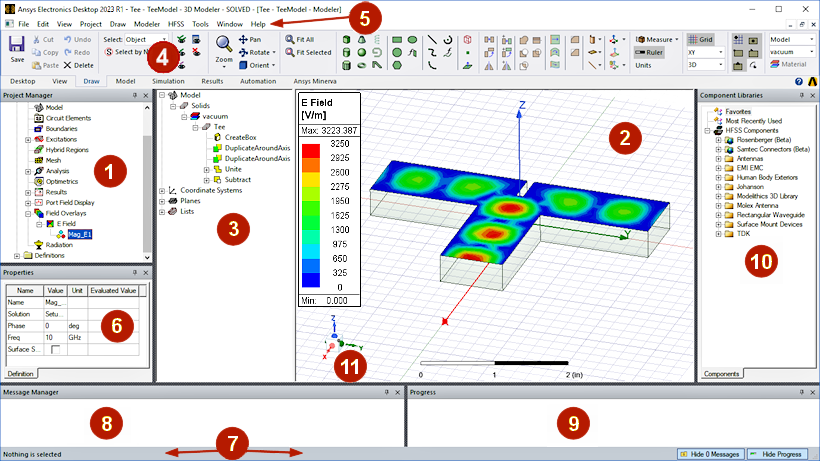Toggle snap to grid mode
Viewport: 820px width, 461px height.
tap(738, 40)
